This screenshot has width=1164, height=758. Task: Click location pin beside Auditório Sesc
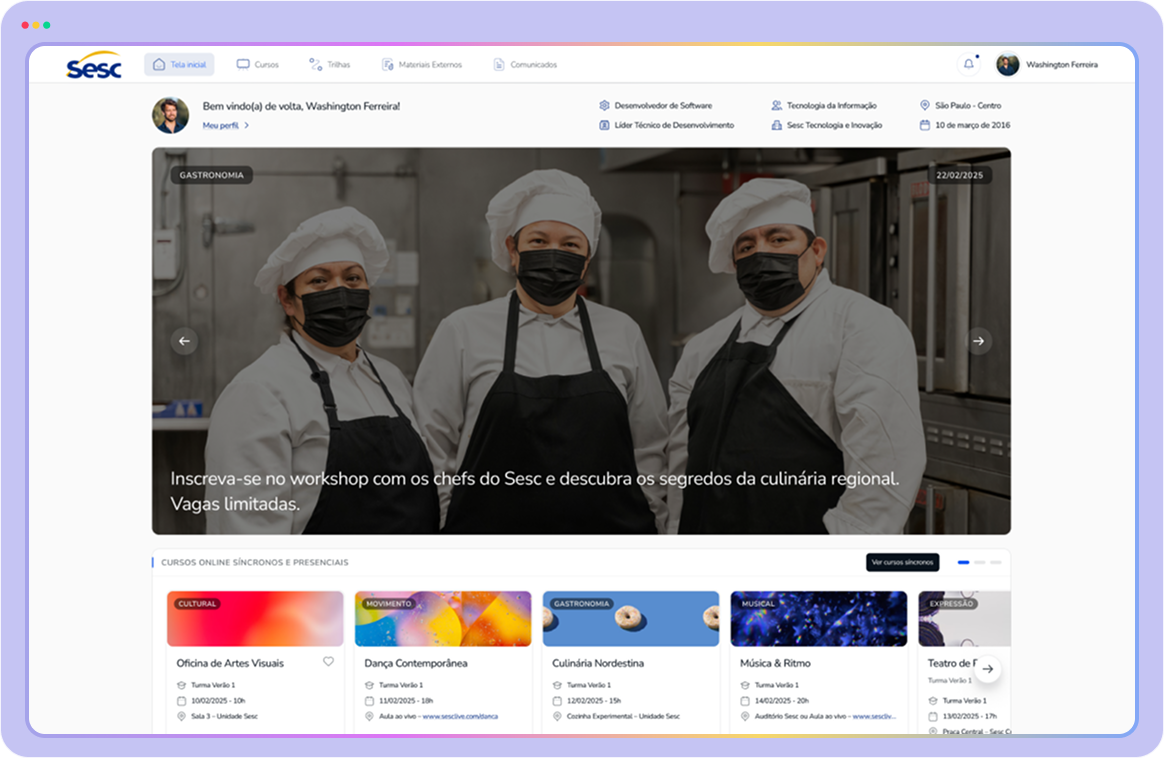tap(745, 716)
